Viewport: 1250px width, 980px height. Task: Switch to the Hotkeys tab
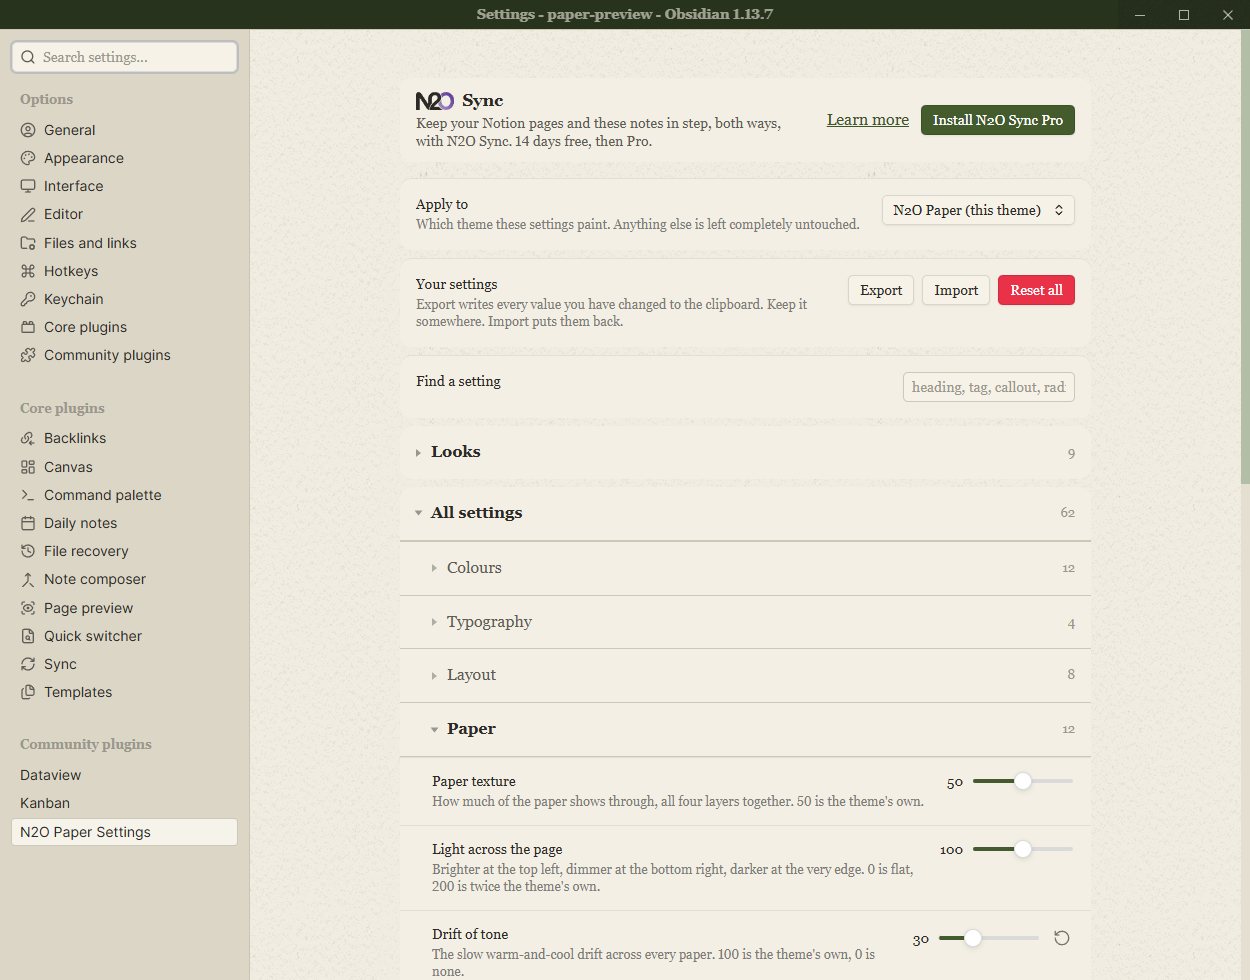coord(124,271)
